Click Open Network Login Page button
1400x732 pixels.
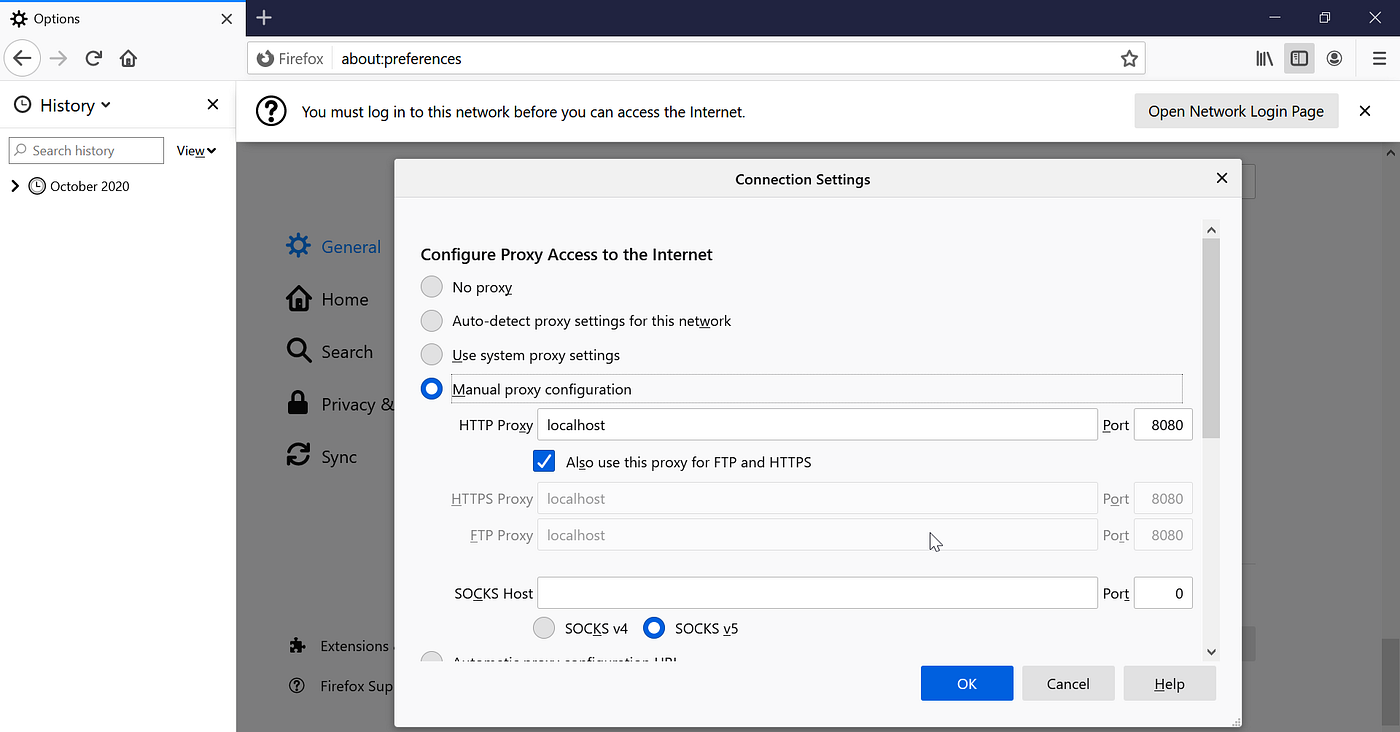click(x=1236, y=111)
